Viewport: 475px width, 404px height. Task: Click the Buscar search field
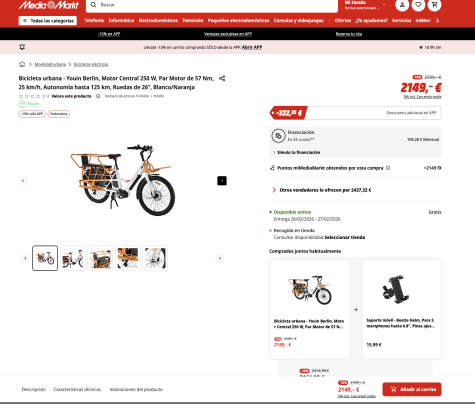coord(212,5)
